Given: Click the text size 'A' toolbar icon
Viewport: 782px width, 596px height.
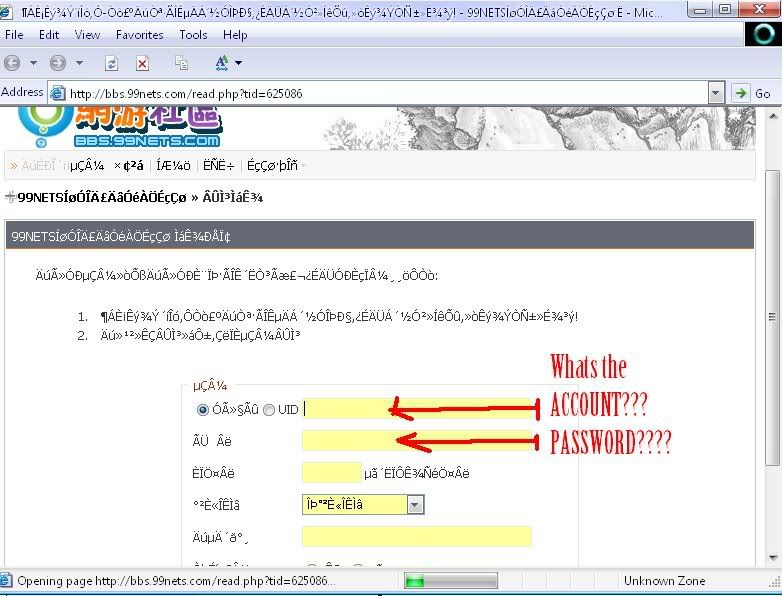Looking at the screenshot, I should pos(221,63).
